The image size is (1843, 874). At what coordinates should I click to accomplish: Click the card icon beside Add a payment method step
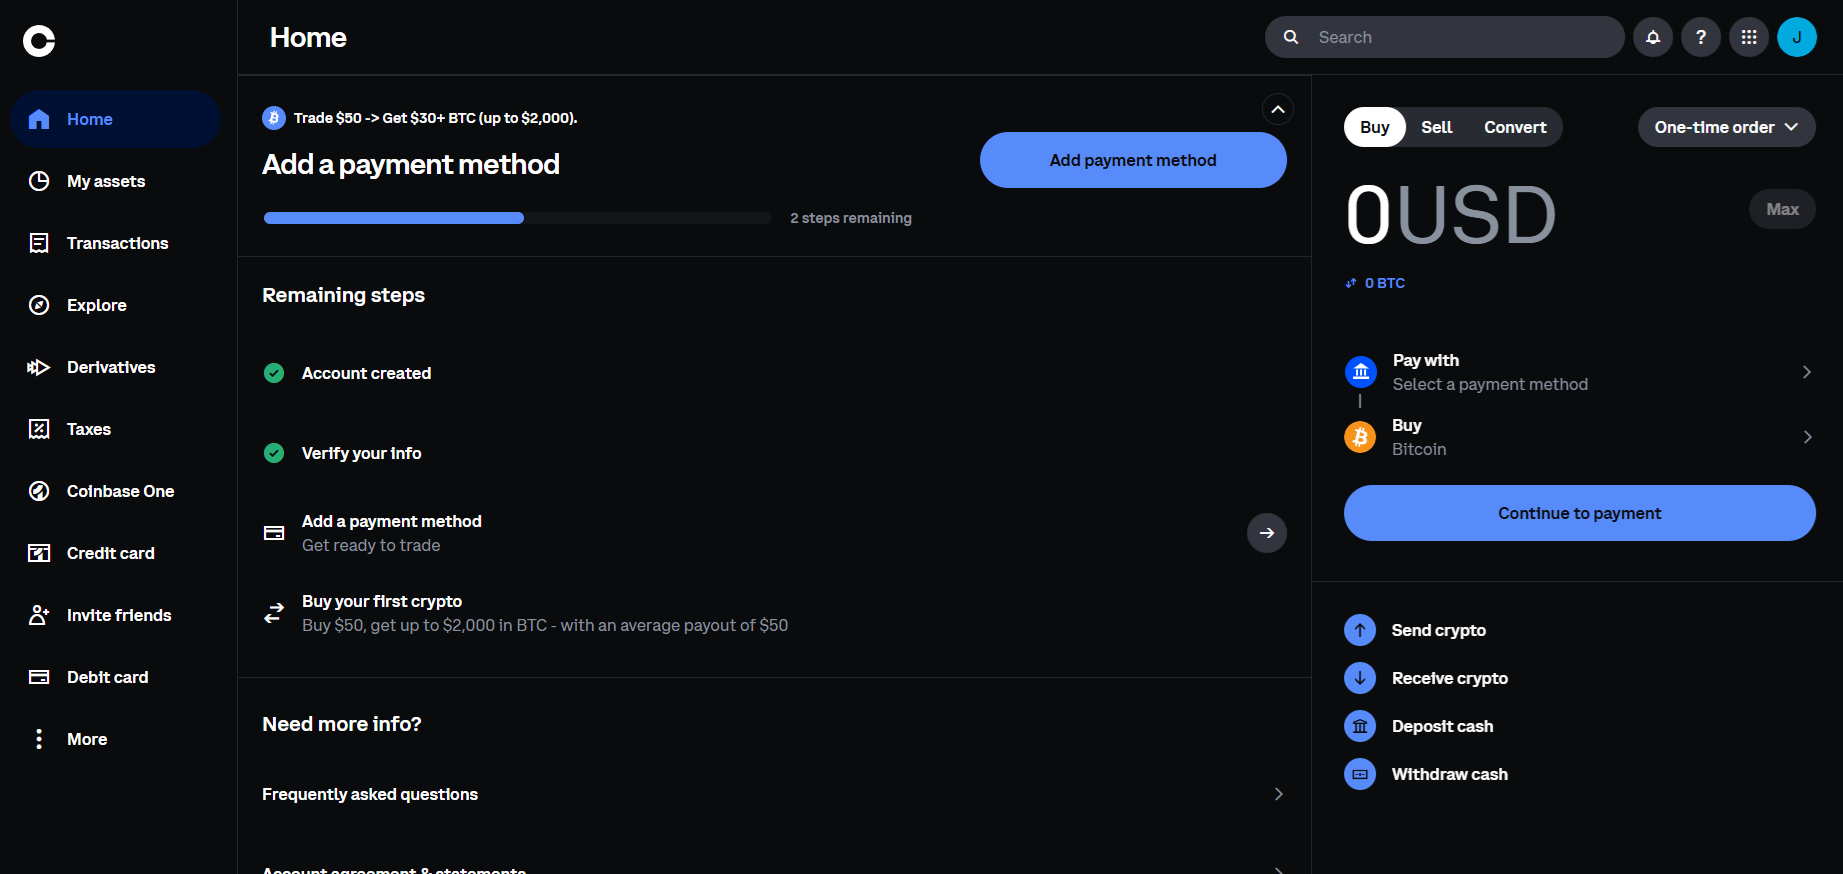click(x=274, y=533)
